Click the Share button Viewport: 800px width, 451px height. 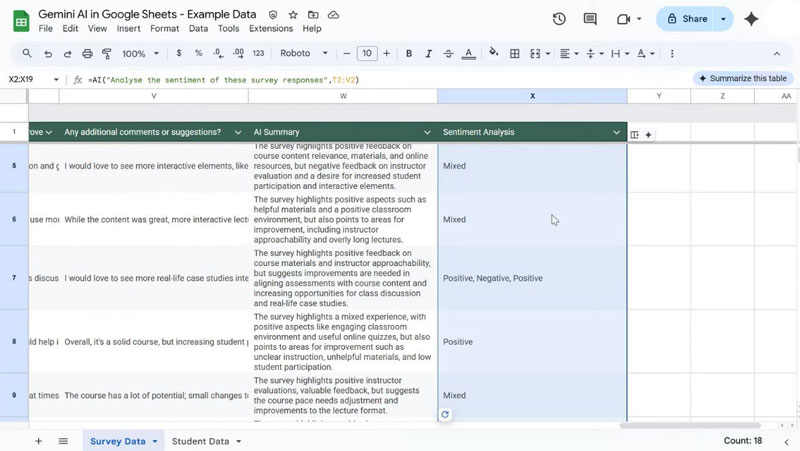click(687, 19)
